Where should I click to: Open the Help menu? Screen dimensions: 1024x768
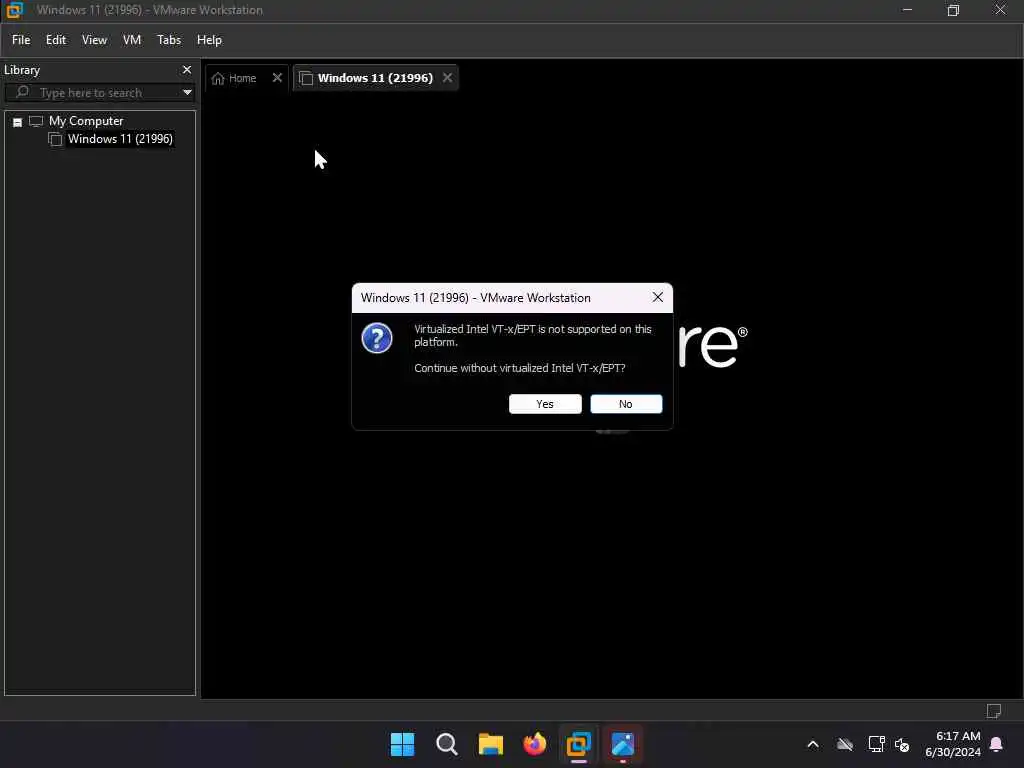(209, 40)
